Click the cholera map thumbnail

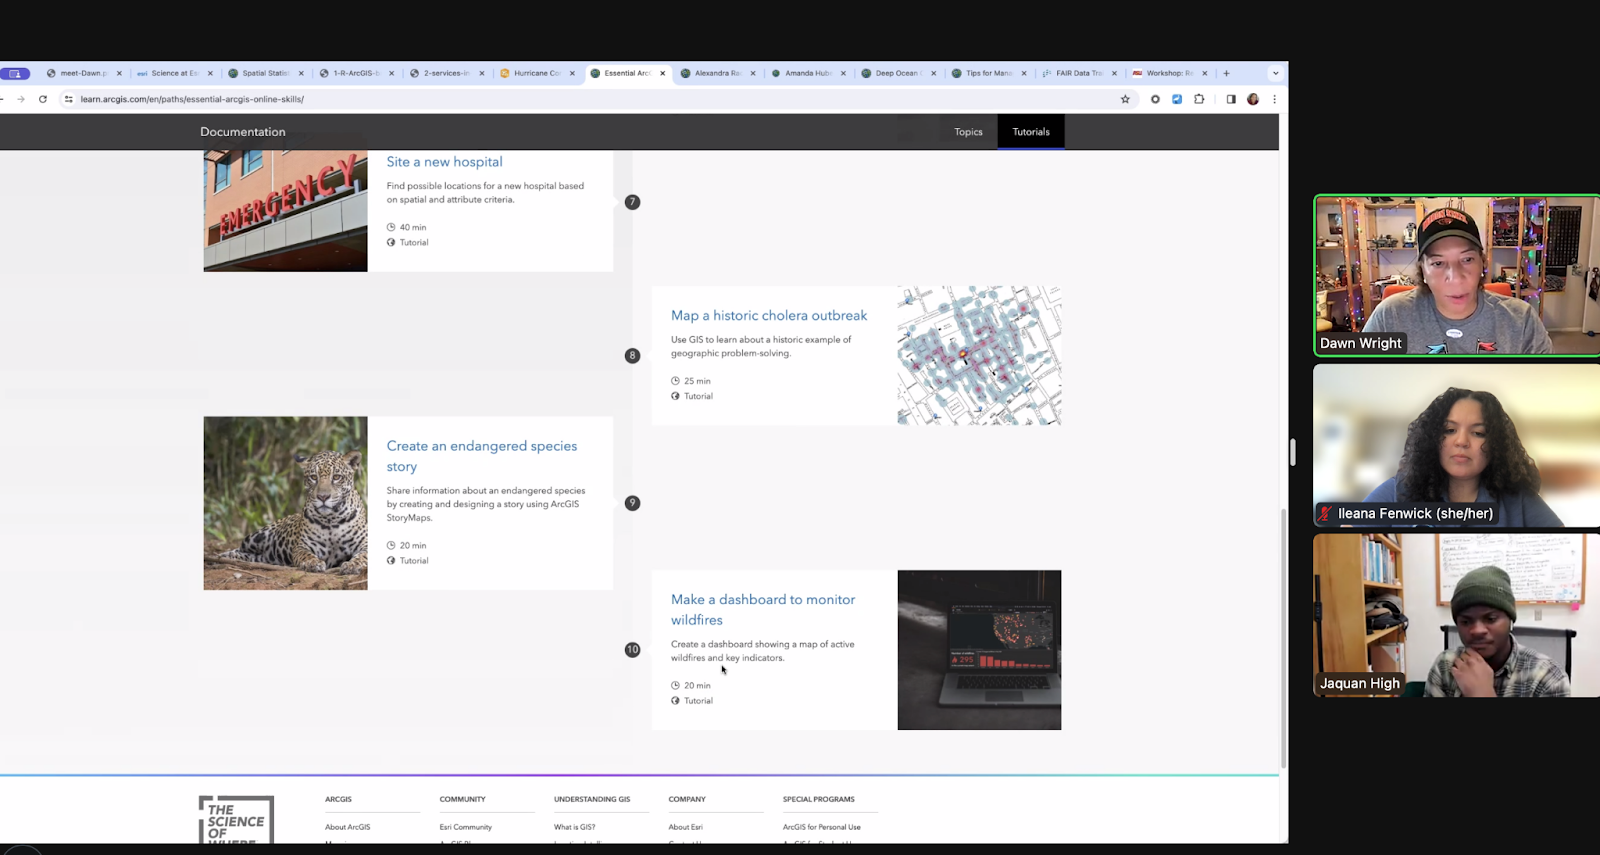[x=979, y=356]
